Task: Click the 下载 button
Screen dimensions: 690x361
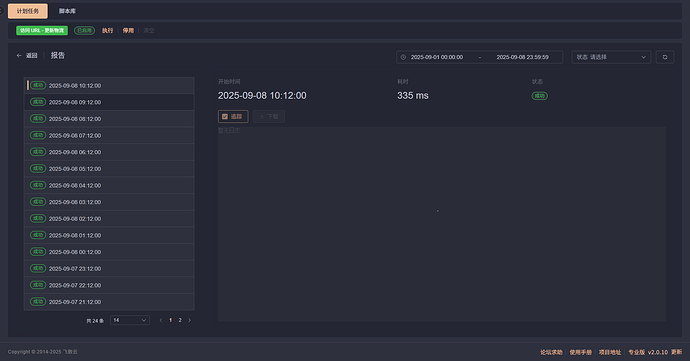Action: click(269, 116)
